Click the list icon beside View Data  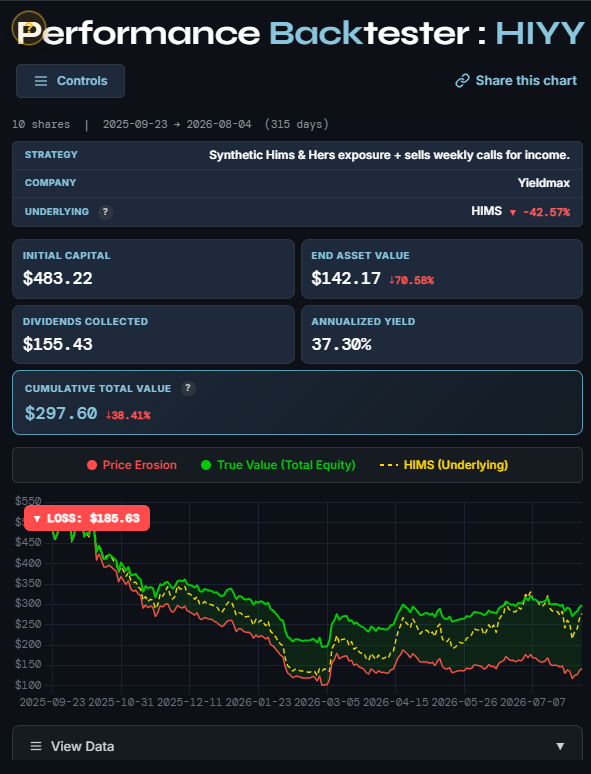[x=36, y=746]
